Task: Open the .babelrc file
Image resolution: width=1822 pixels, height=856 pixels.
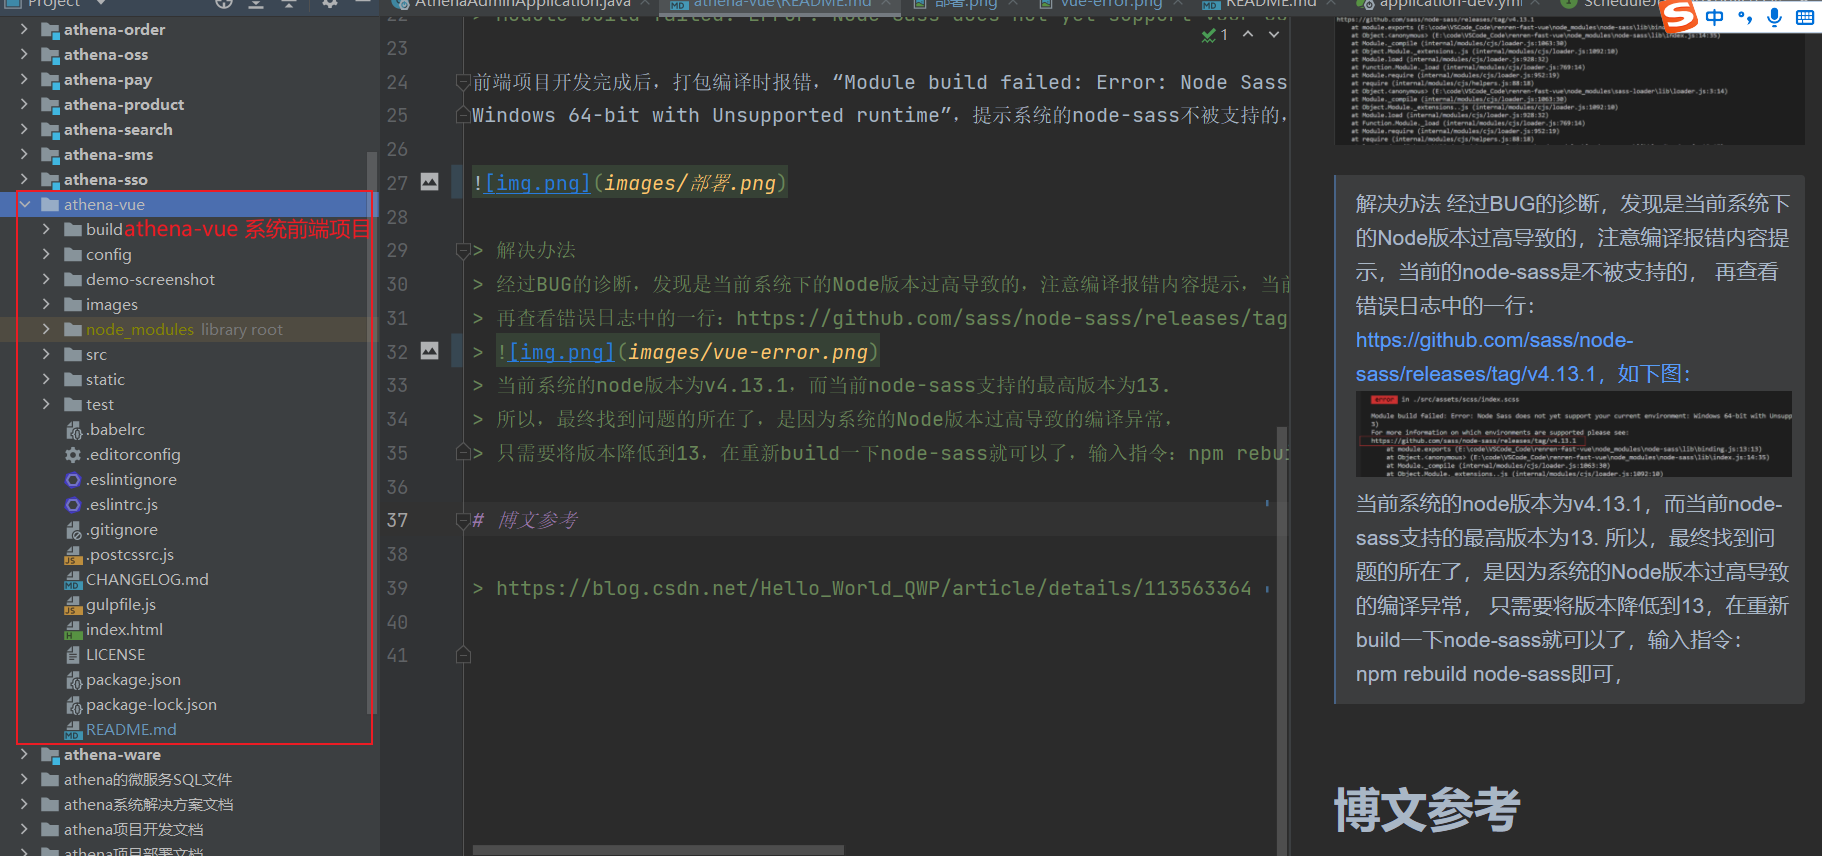Action: pyautogui.click(x=115, y=429)
